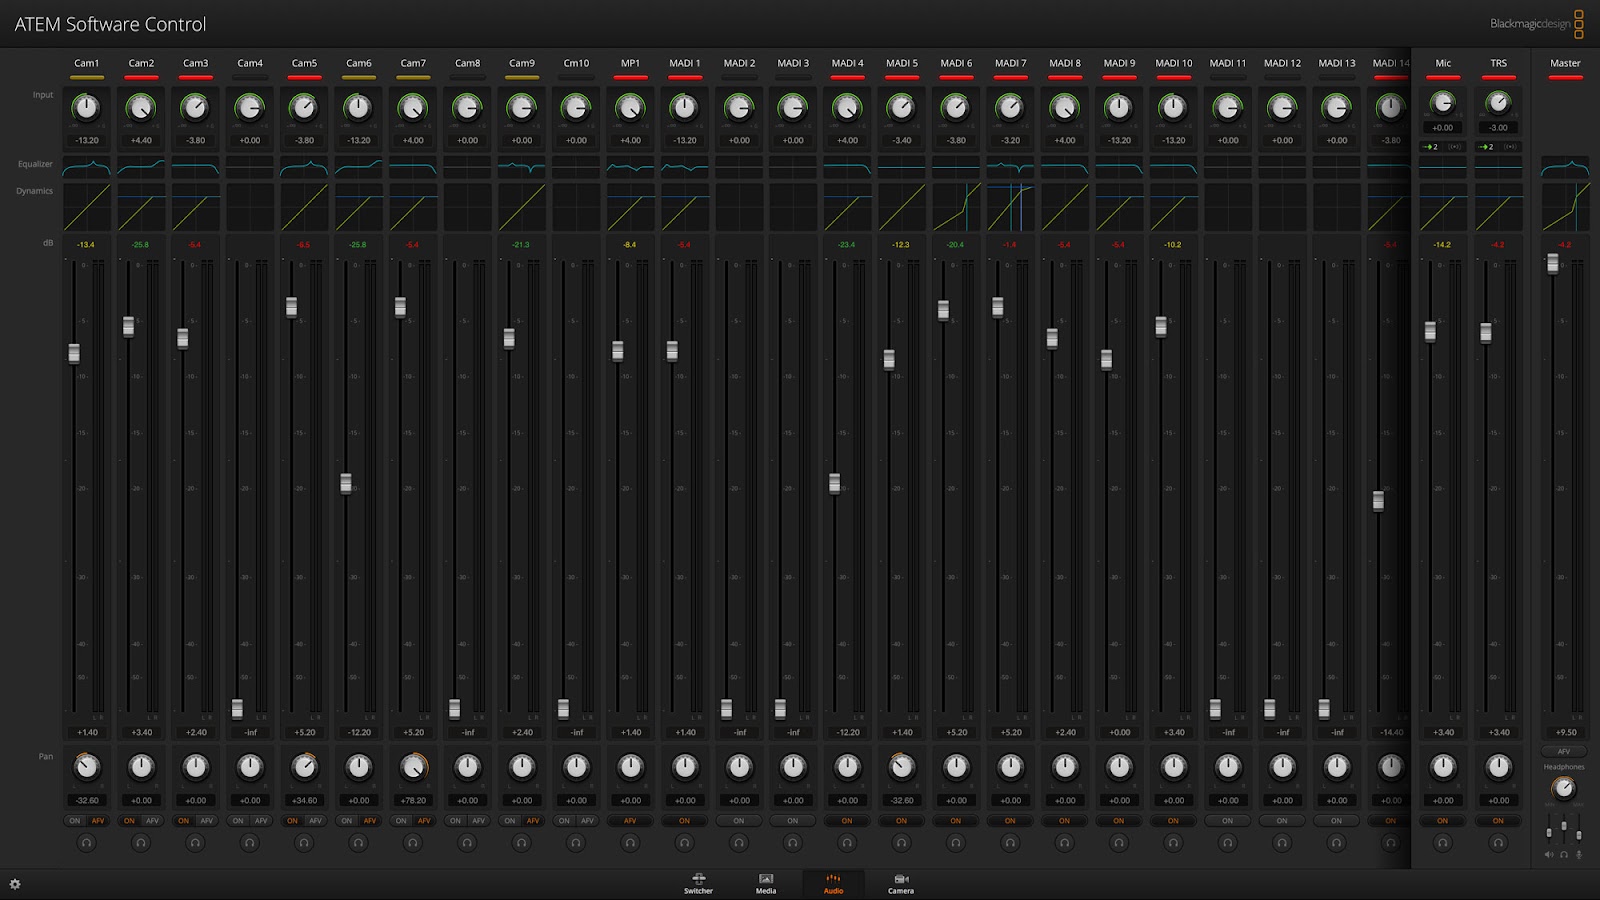The image size is (1600, 900).
Task: Toggle Cam1 AFV button
Action: click(98, 821)
